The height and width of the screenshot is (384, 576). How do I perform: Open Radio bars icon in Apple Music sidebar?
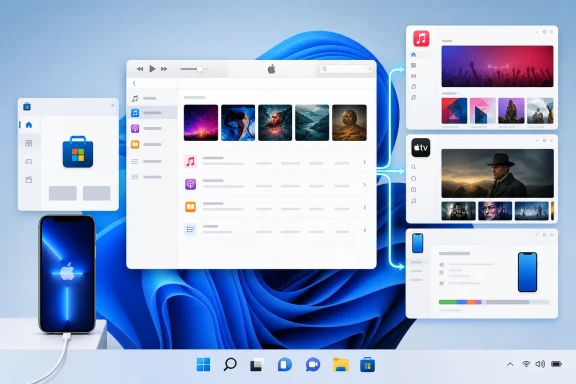(414, 76)
